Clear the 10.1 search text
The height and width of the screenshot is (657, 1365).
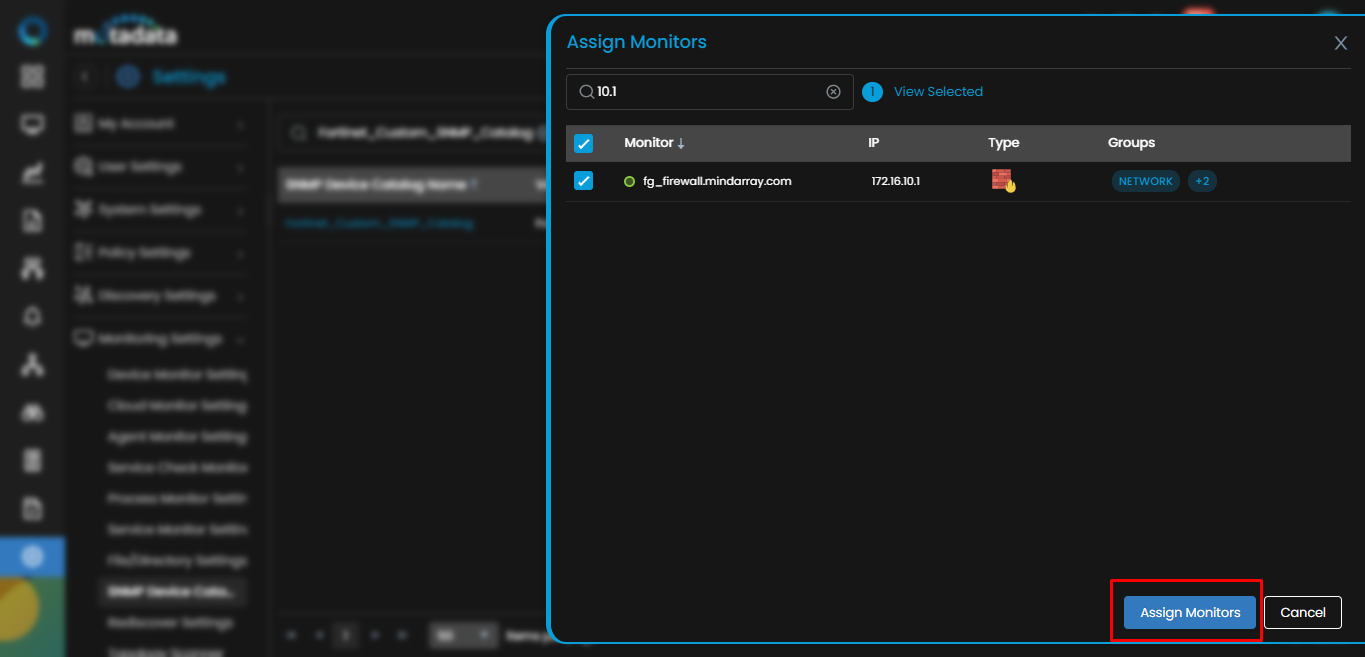pyautogui.click(x=833, y=92)
